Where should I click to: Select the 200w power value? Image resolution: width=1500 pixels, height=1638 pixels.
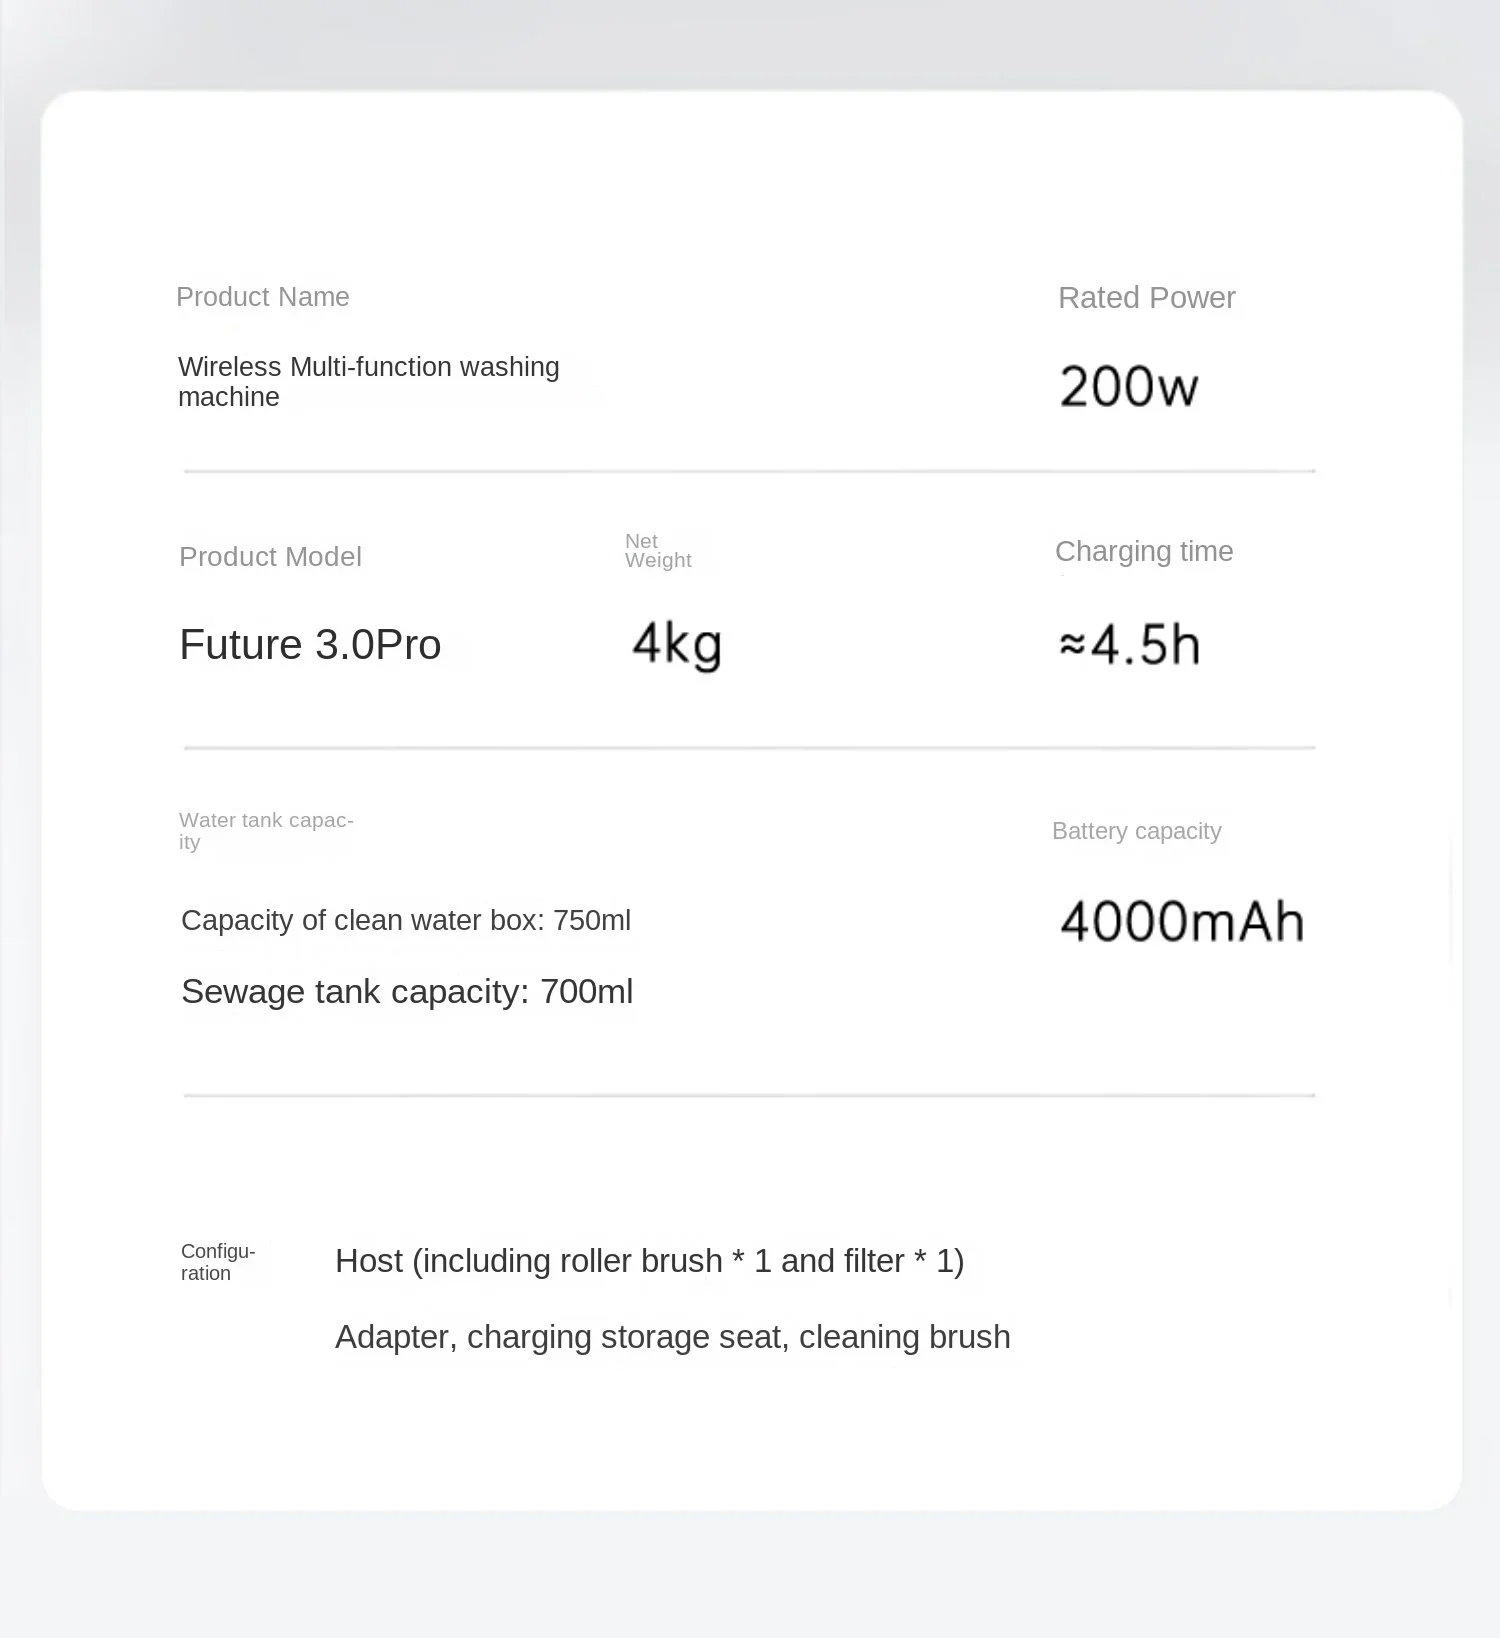[x=1129, y=386]
